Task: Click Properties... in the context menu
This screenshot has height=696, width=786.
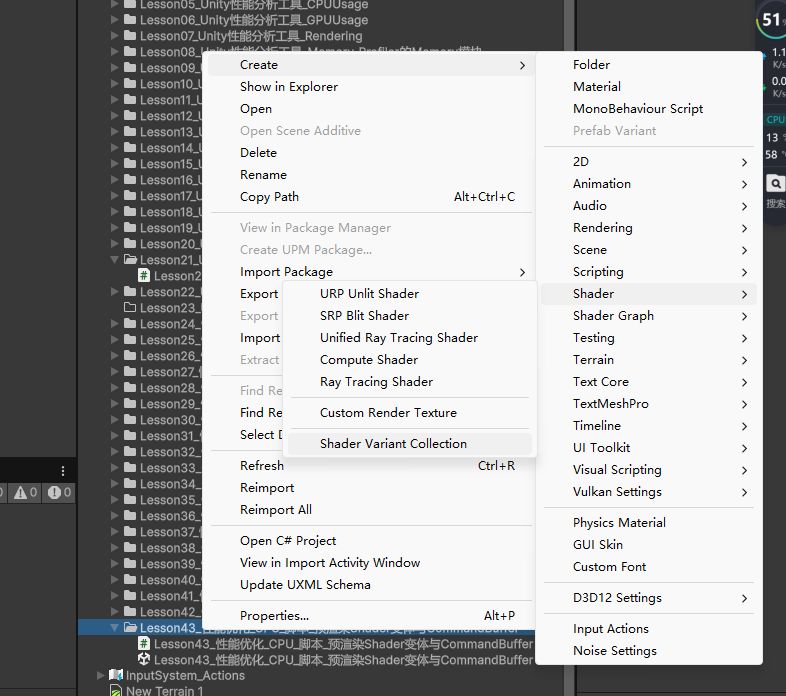Action: [274, 616]
